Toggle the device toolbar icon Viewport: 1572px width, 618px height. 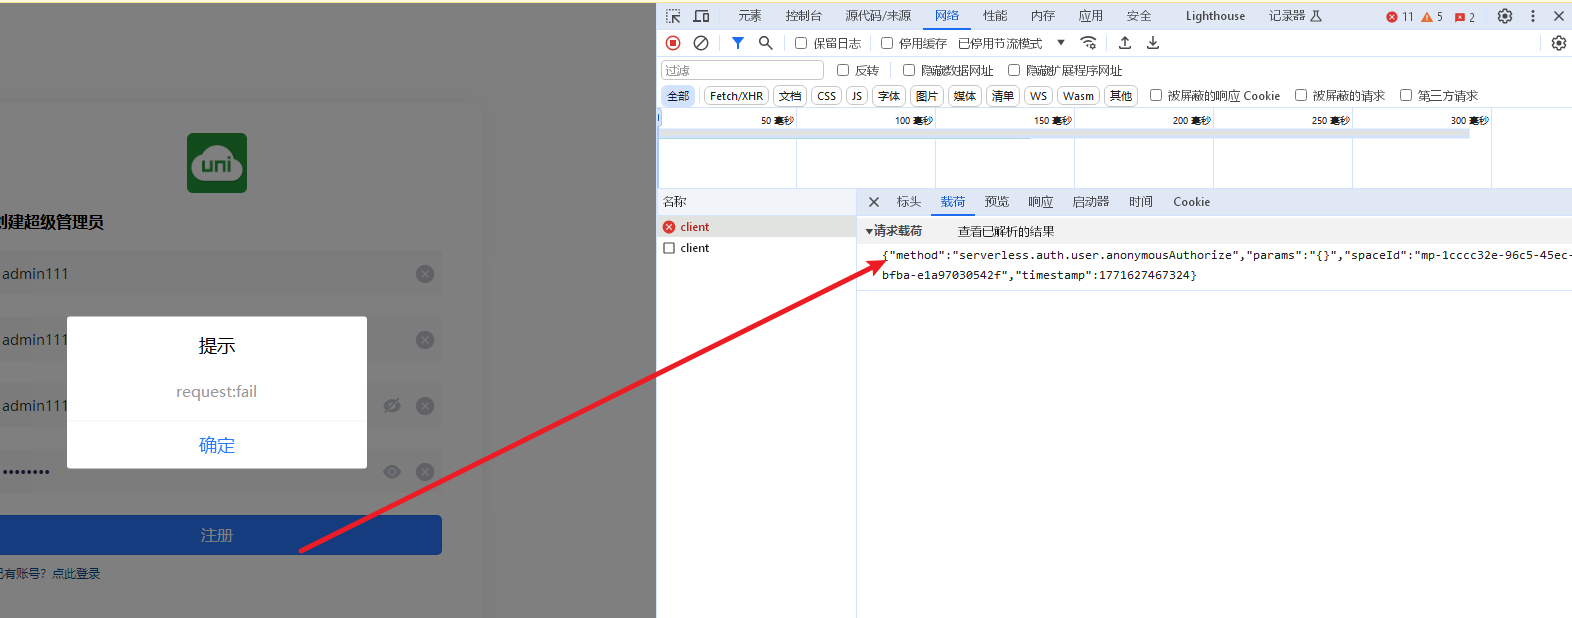[701, 16]
